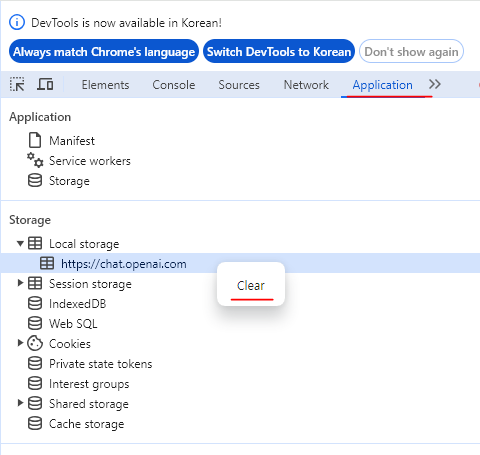The height and width of the screenshot is (455, 480).
Task: Select https://chat.openai.com local storage entry
Action: pos(240,264)
